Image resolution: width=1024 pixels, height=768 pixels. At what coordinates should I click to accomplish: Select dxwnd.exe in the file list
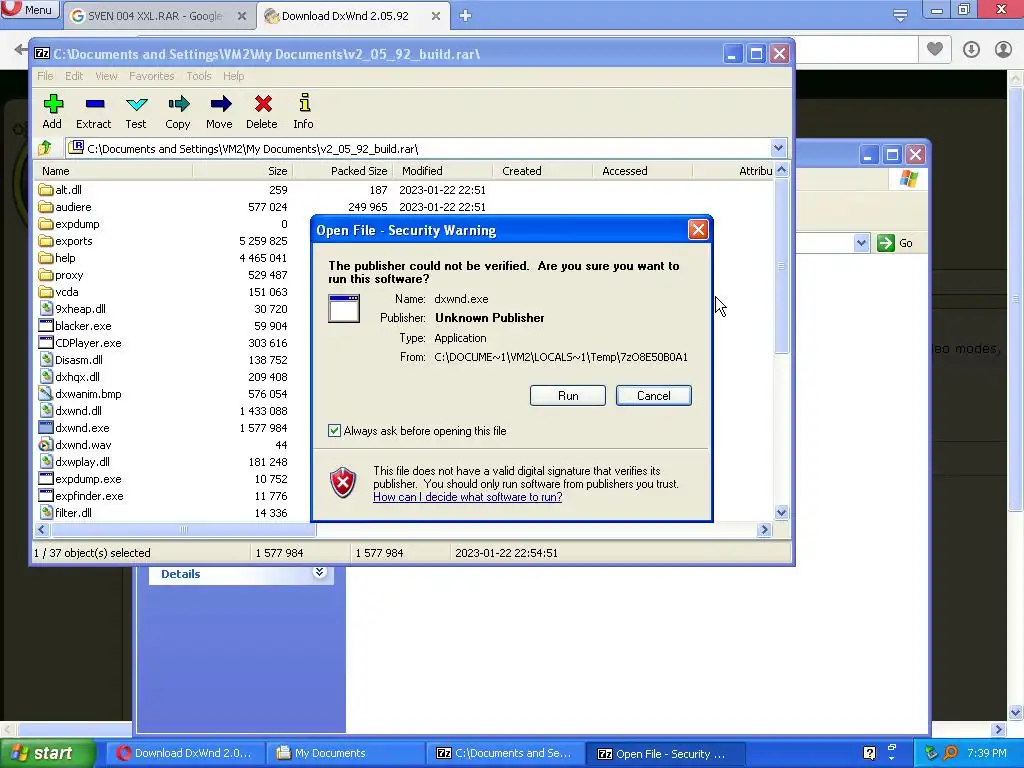(x=82, y=428)
